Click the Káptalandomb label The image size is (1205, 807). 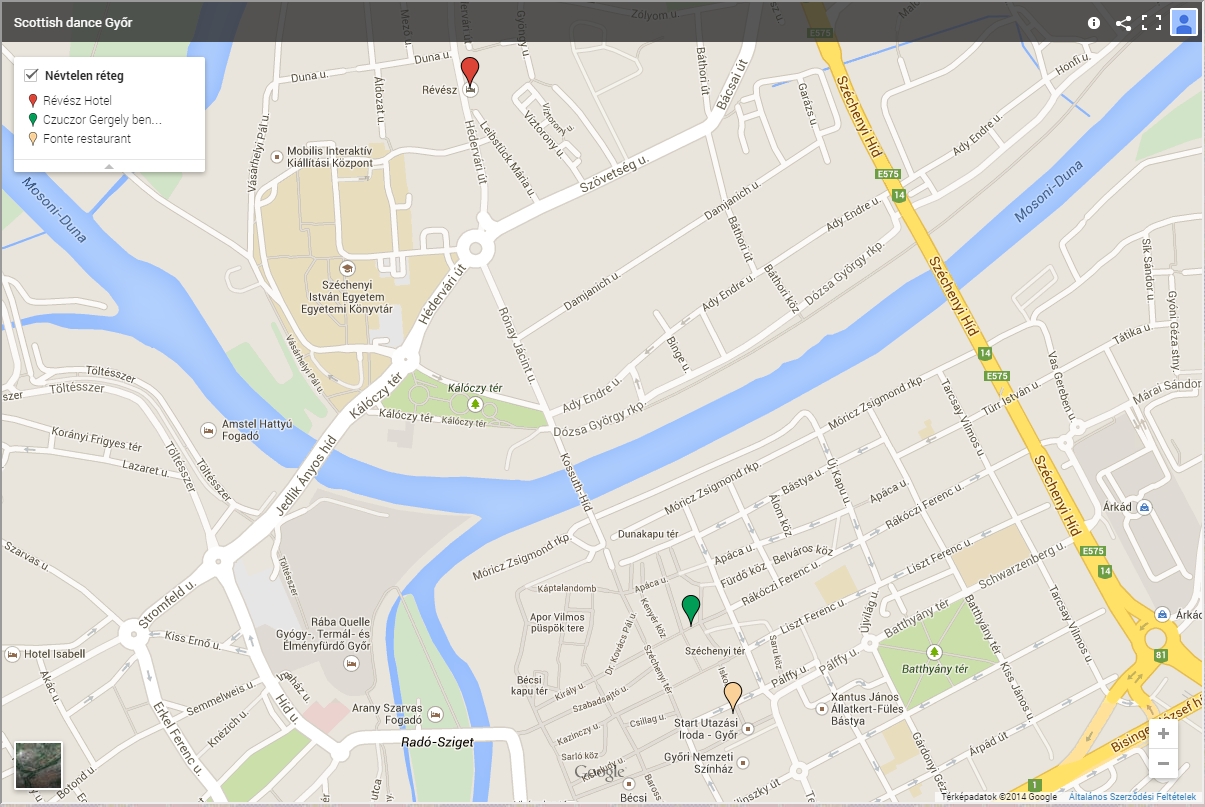click(567, 588)
